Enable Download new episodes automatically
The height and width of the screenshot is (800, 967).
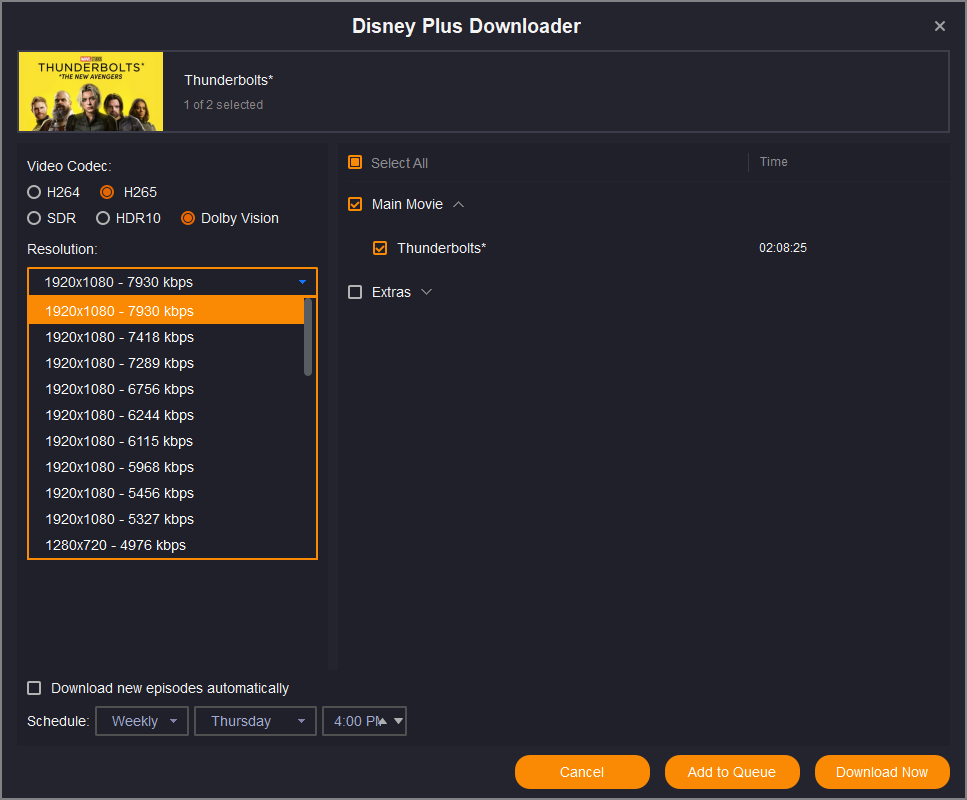pos(35,688)
